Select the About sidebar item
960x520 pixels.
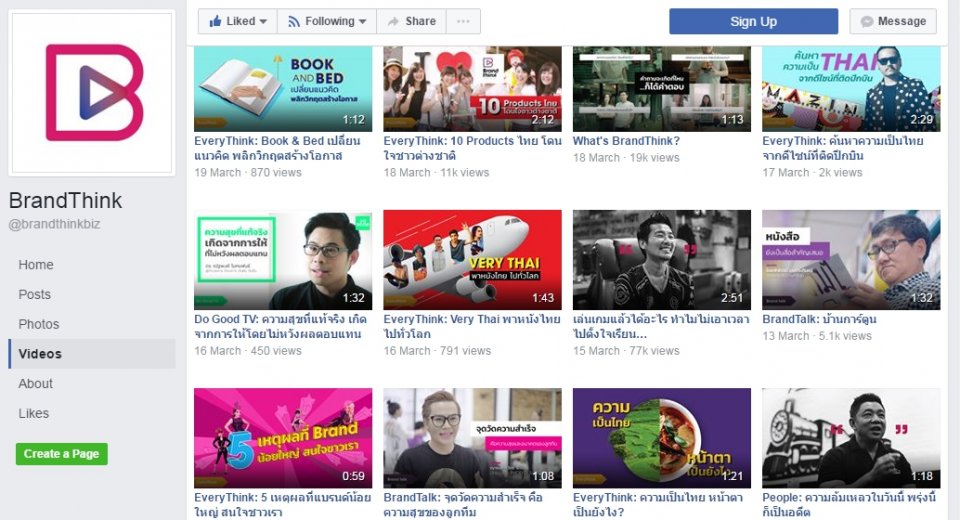[35, 384]
